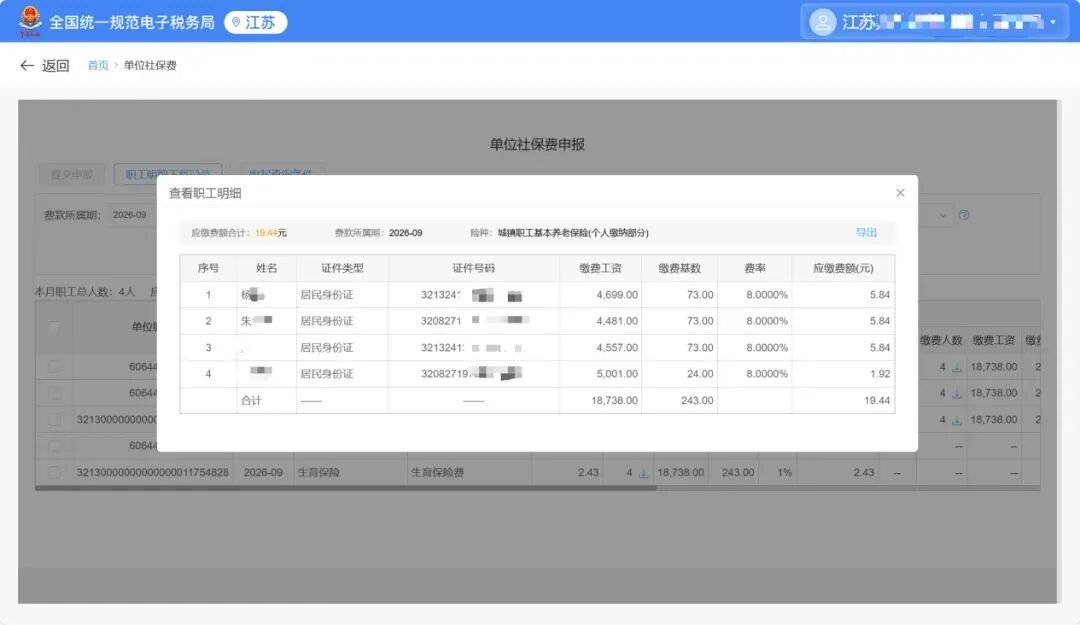This screenshot has height=625, width=1080.
Task: Go to 首页 via the breadcrumb
Action: (x=98, y=65)
